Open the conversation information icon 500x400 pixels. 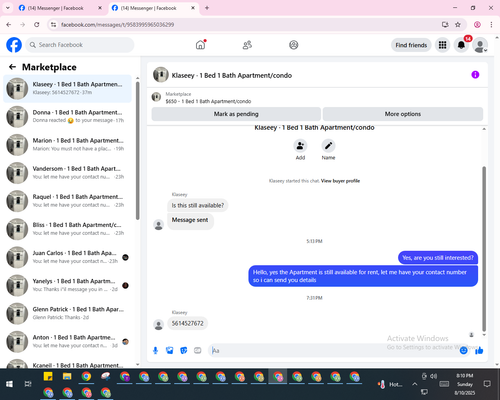pyautogui.click(x=475, y=75)
